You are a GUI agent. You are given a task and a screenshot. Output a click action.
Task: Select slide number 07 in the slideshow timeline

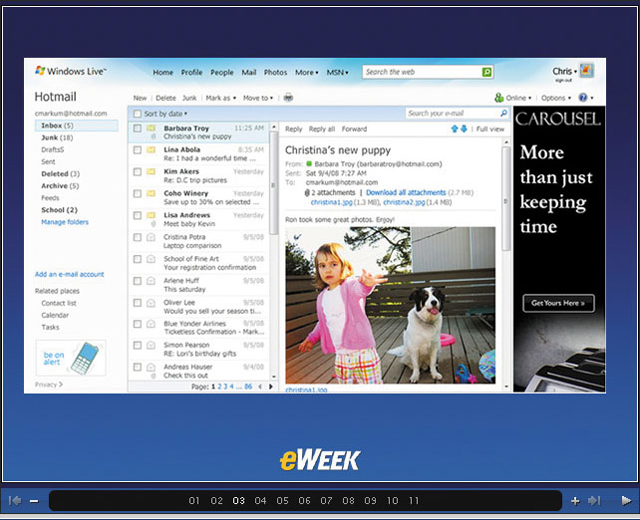(326, 501)
